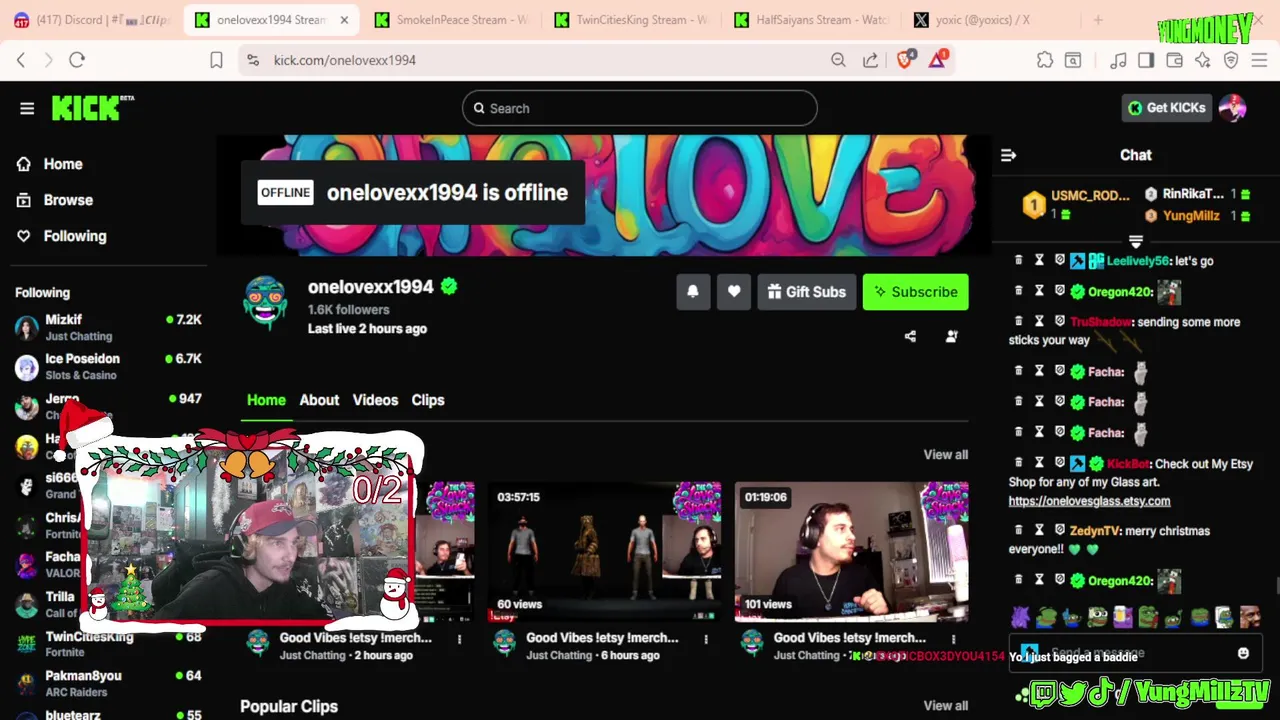The image size is (1280, 720).
Task: Share channel via share icon
Action: click(910, 337)
